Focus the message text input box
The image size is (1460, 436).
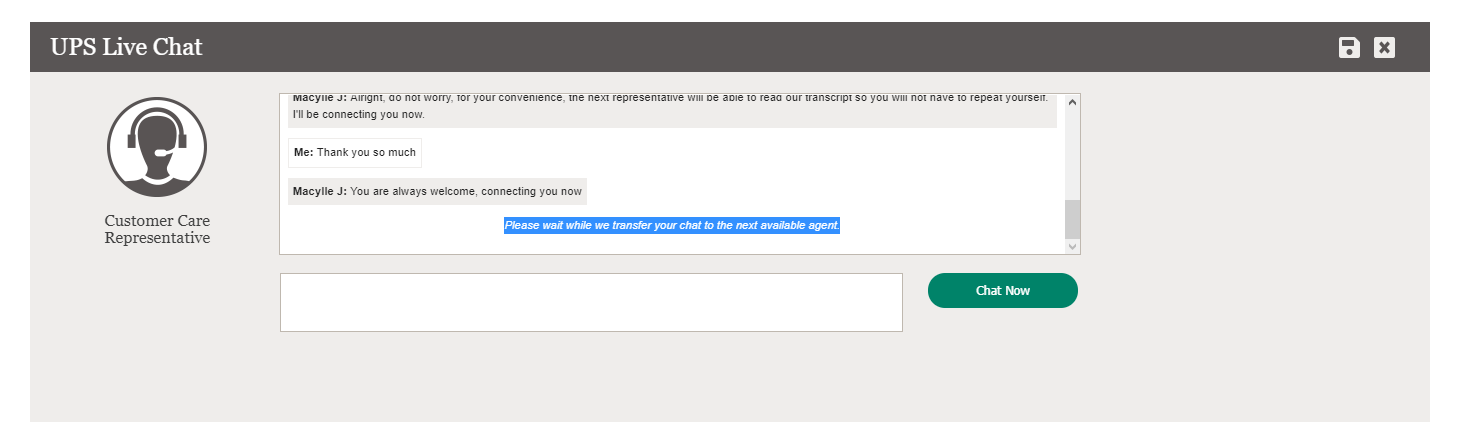point(591,302)
